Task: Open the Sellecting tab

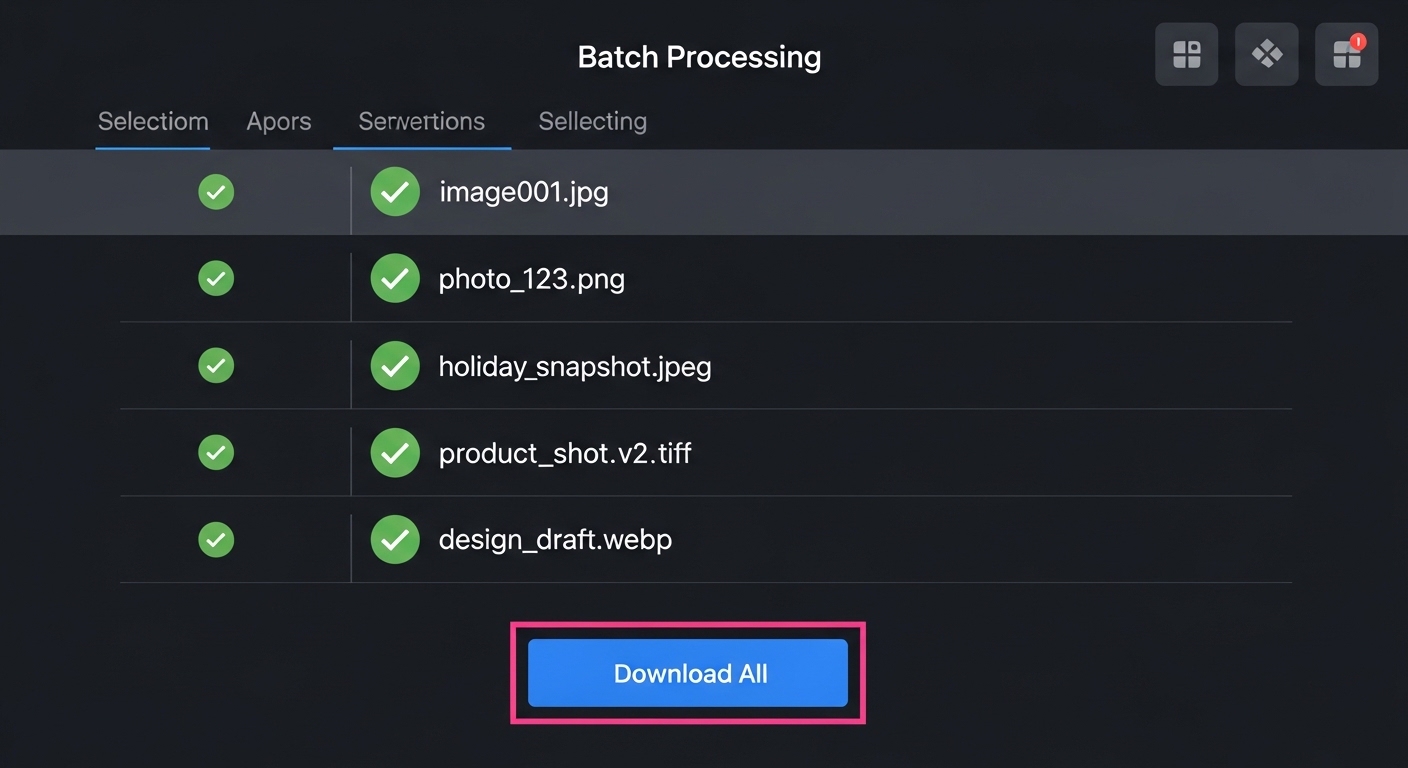Action: (592, 122)
